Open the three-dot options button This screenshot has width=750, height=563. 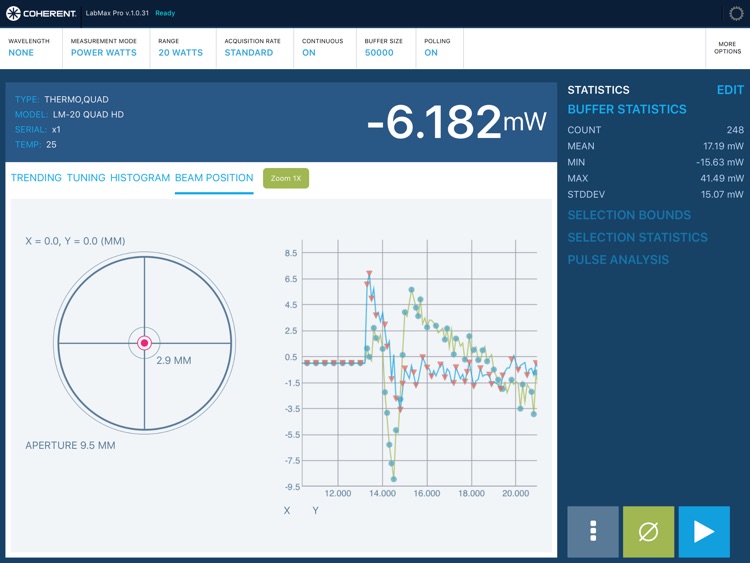pos(593,531)
